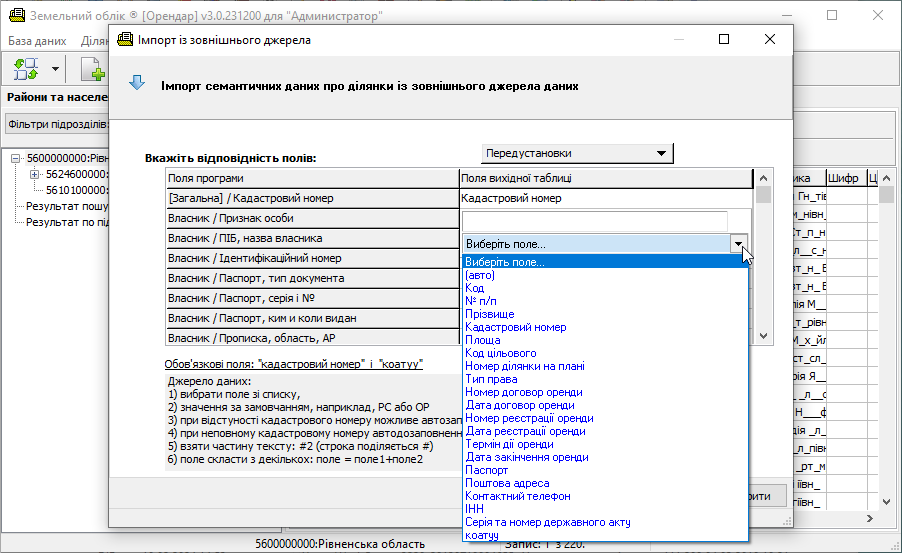Select row "Власник / ПІБ, назва власника"

coord(312,238)
